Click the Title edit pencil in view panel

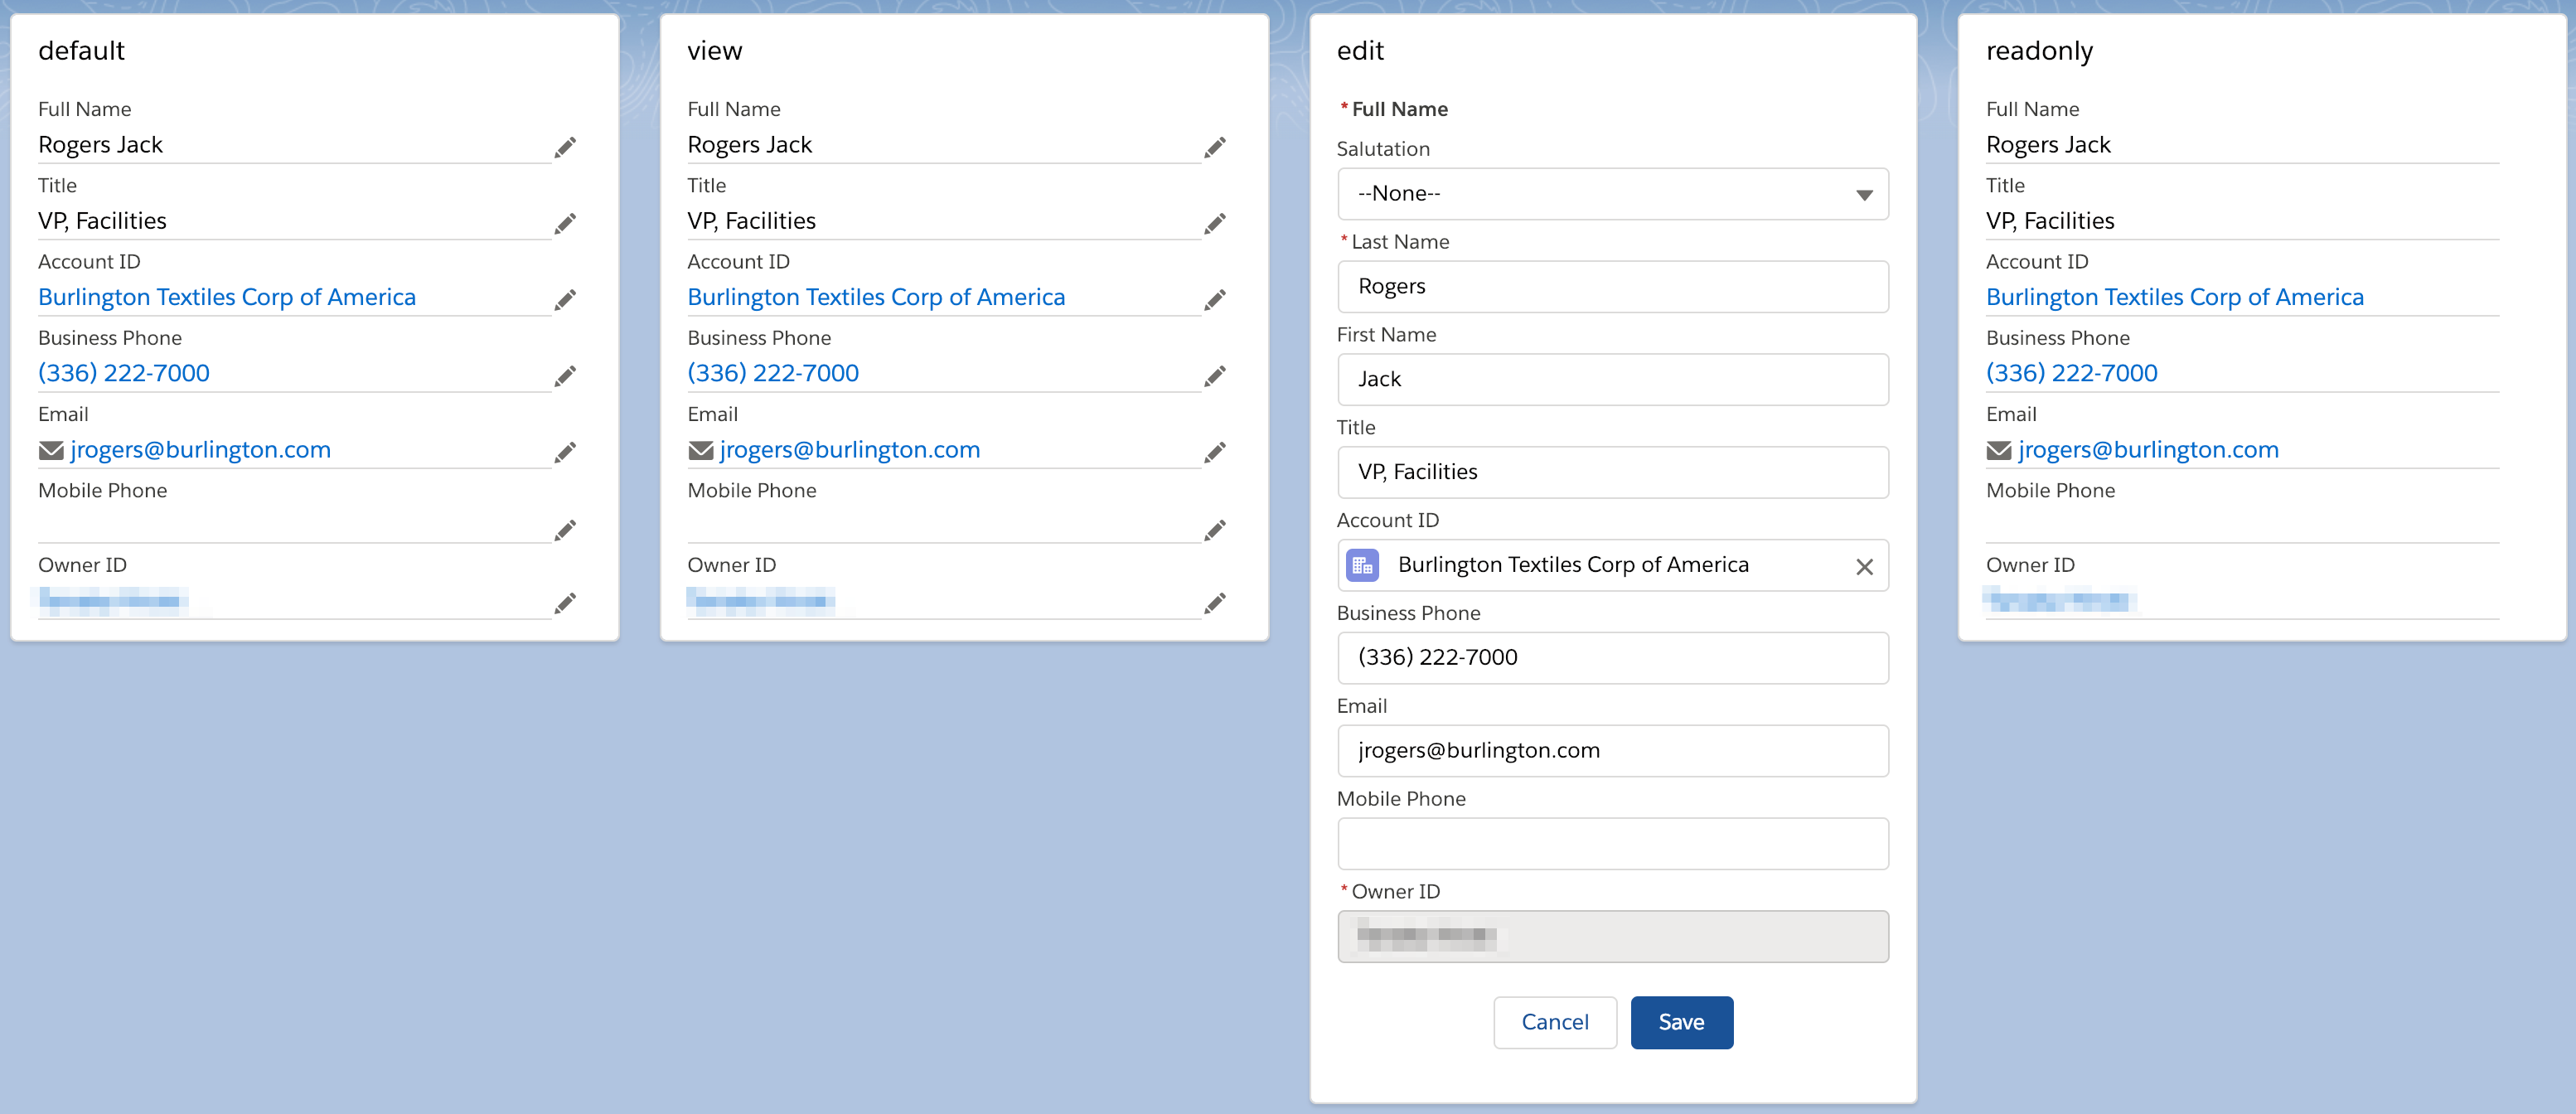(1215, 223)
